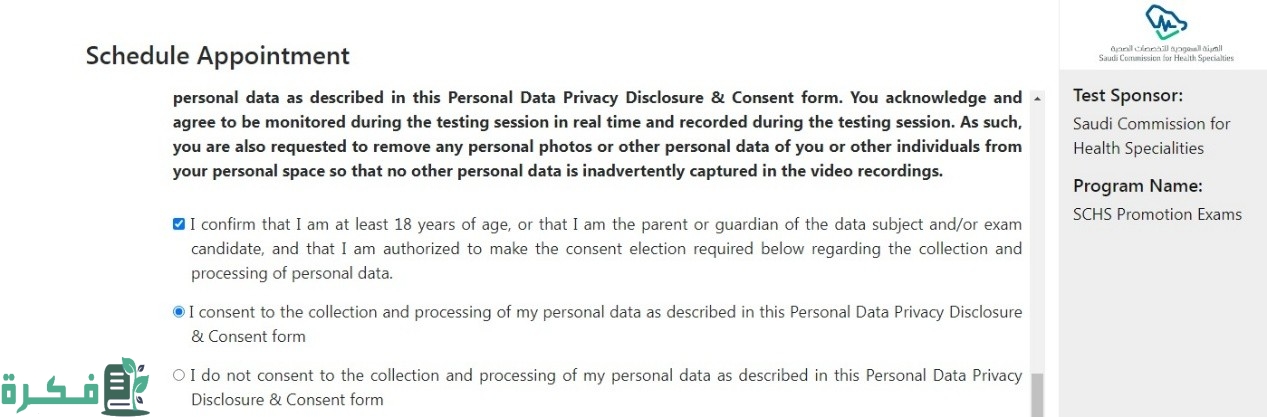Select the 'I consent to the collection' radio button
Screen dimensions: 1267x417
click(x=179, y=312)
